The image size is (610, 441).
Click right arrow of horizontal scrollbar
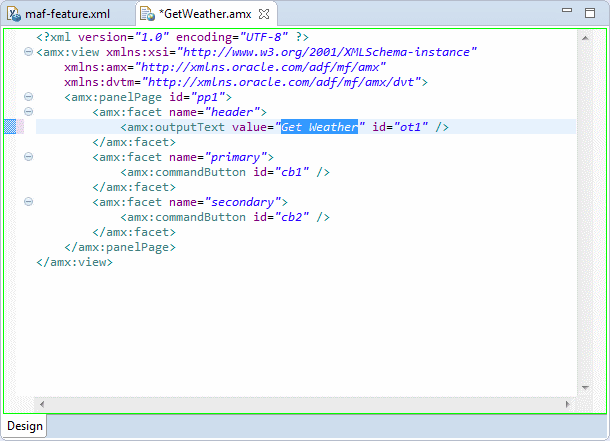(568, 404)
